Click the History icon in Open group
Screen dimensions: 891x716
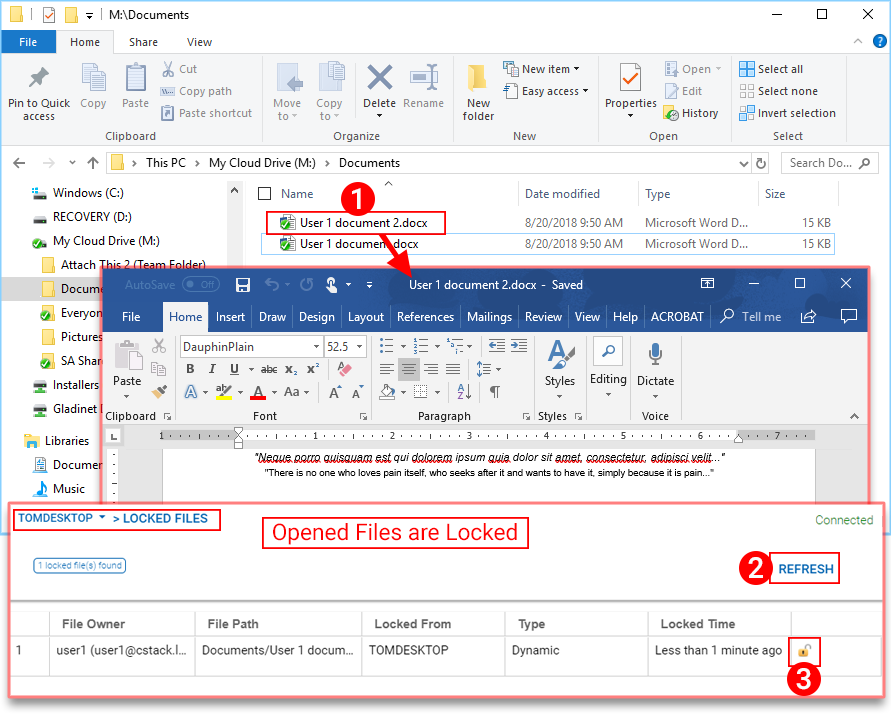[x=690, y=114]
